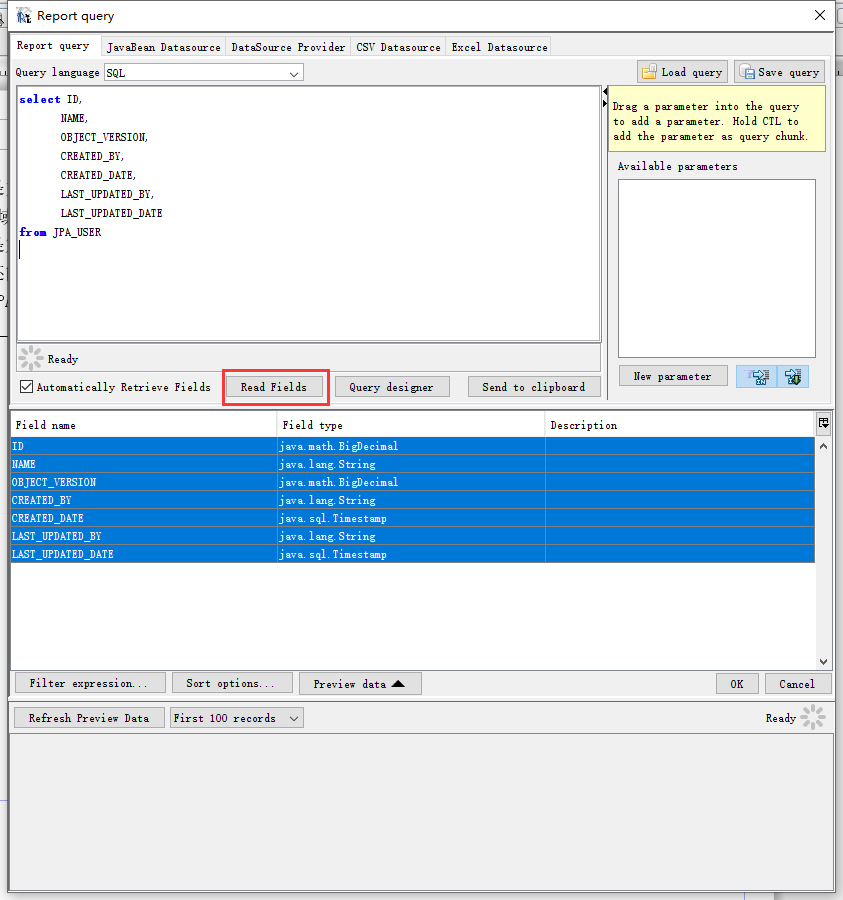Screen dimensions: 843x900
Task: Click Send to clipboard
Action: tap(534, 387)
